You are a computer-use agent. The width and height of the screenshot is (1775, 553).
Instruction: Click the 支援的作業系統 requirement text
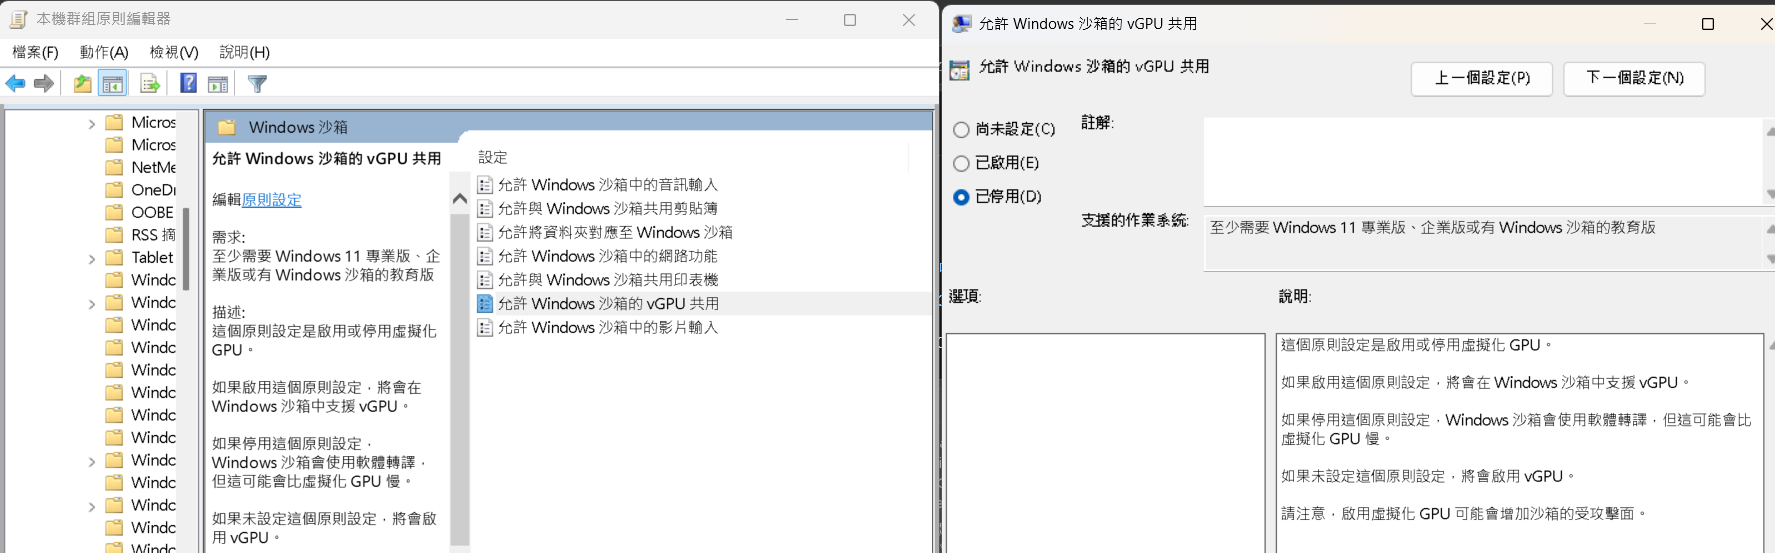click(x=1432, y=228)
